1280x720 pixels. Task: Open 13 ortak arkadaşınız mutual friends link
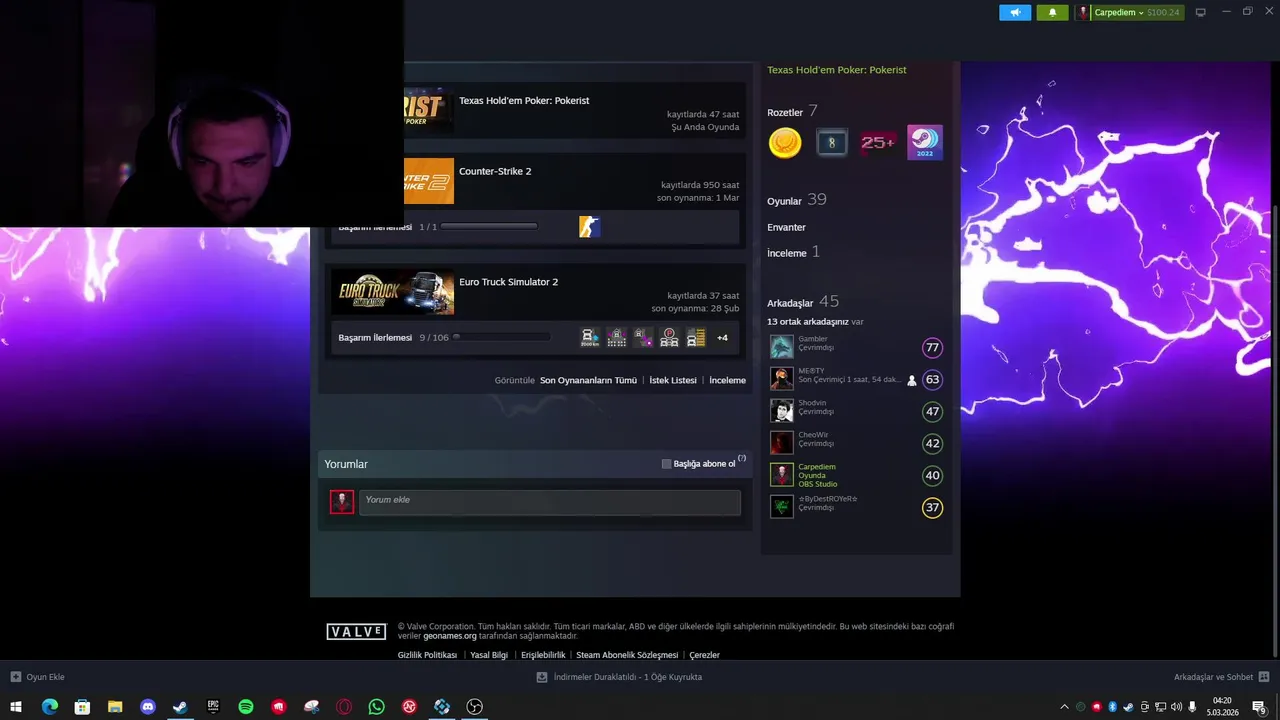pyautogui.click(x=808, y=322)
